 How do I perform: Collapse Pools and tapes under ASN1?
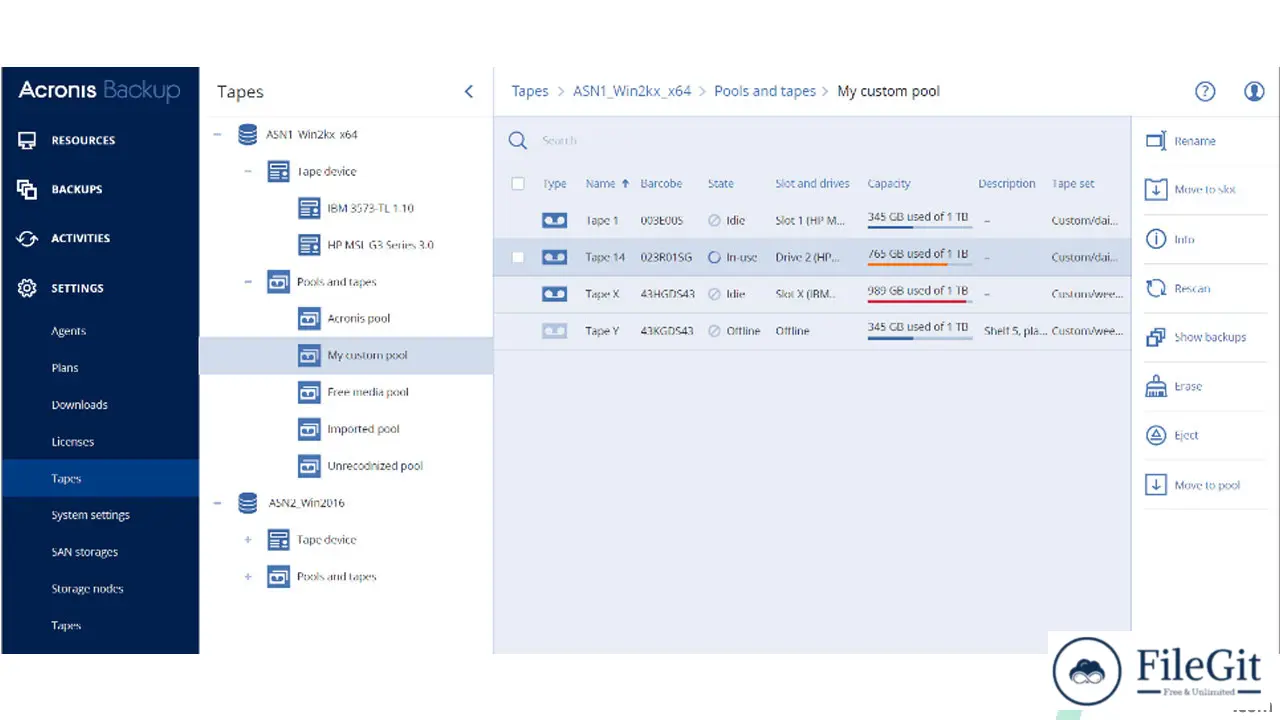(x=248, y=282)
